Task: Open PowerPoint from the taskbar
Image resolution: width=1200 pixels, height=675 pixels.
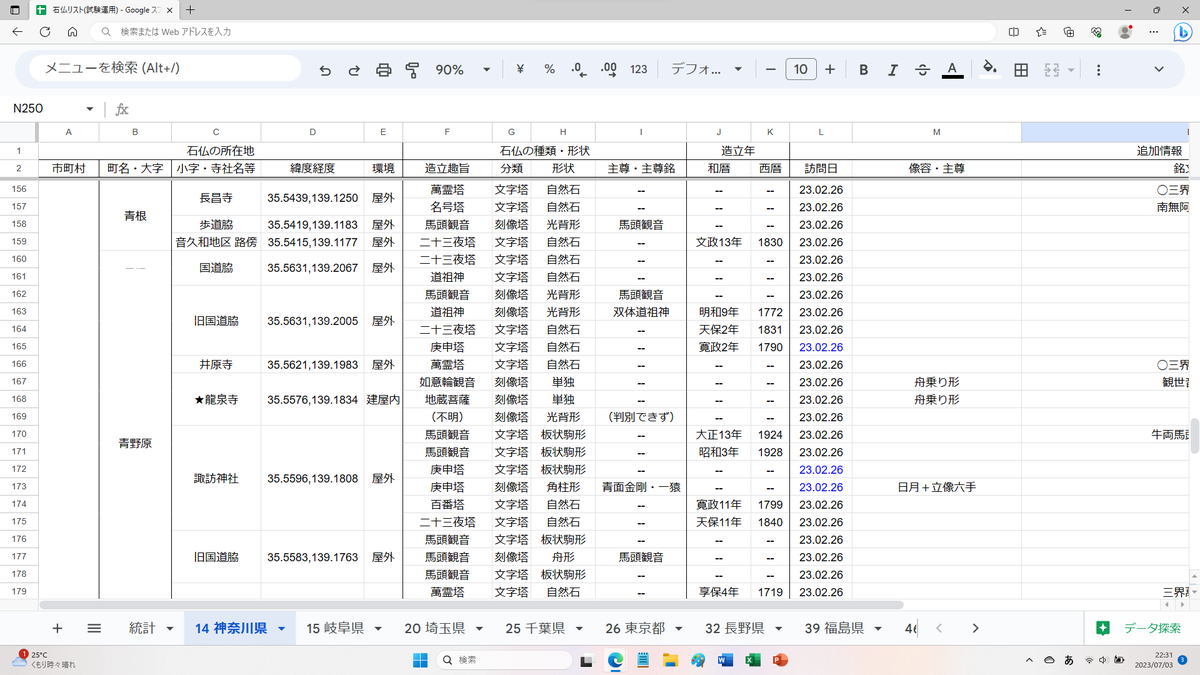Action: 780,659
